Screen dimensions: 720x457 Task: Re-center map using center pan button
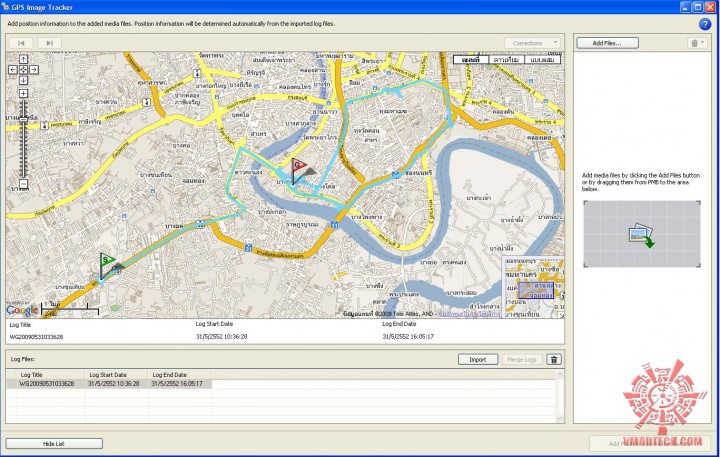(x=23, y=70)
